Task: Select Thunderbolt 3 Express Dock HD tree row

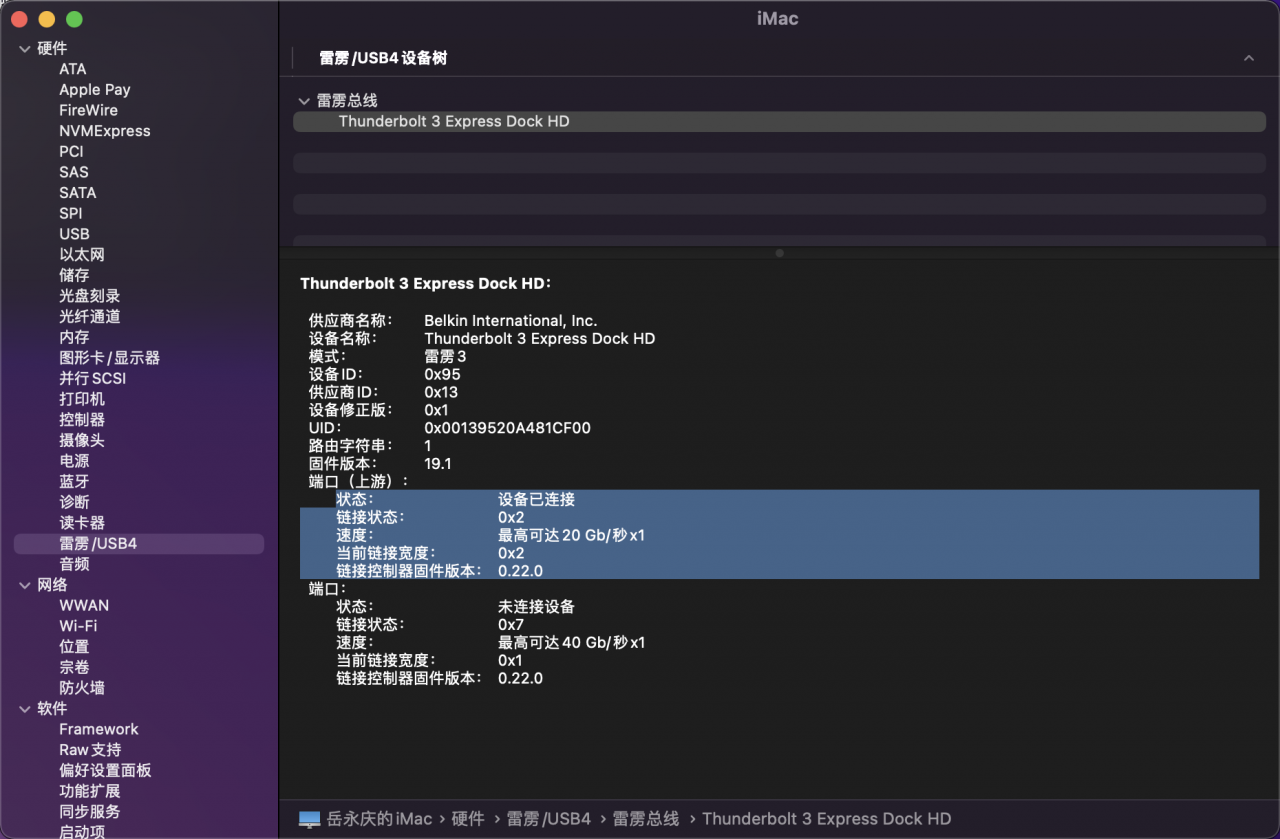Action: [x=779, y=121]
